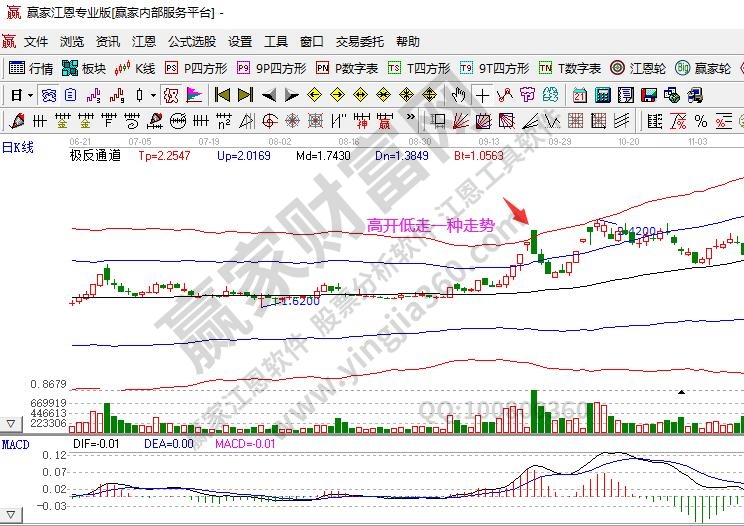Activate the crosshair cursor tool
Image resolution: width=744 pixels, height=526 pixels.
(483, 95)
